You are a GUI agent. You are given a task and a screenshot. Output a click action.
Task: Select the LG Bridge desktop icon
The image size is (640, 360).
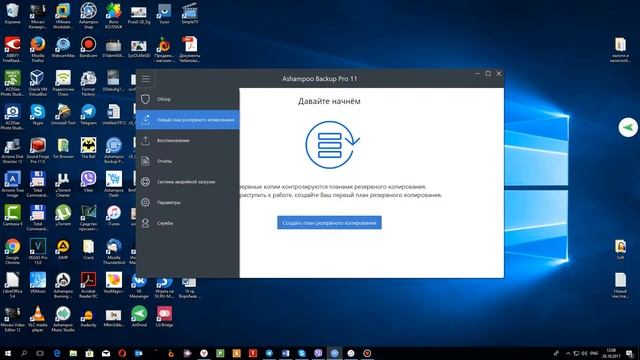click(164, 317)
